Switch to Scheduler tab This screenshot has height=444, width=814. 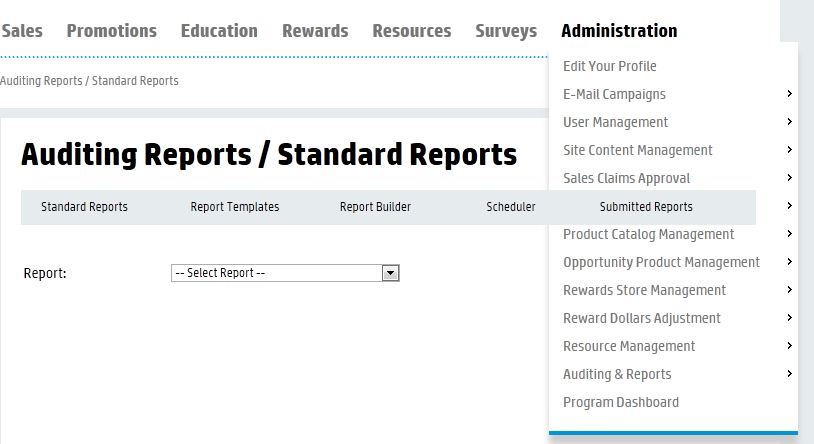point(511,207)
